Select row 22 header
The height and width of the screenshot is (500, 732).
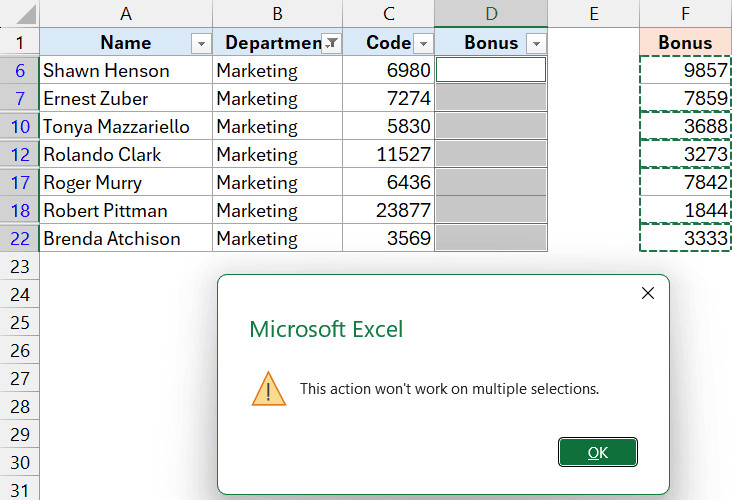19,239
